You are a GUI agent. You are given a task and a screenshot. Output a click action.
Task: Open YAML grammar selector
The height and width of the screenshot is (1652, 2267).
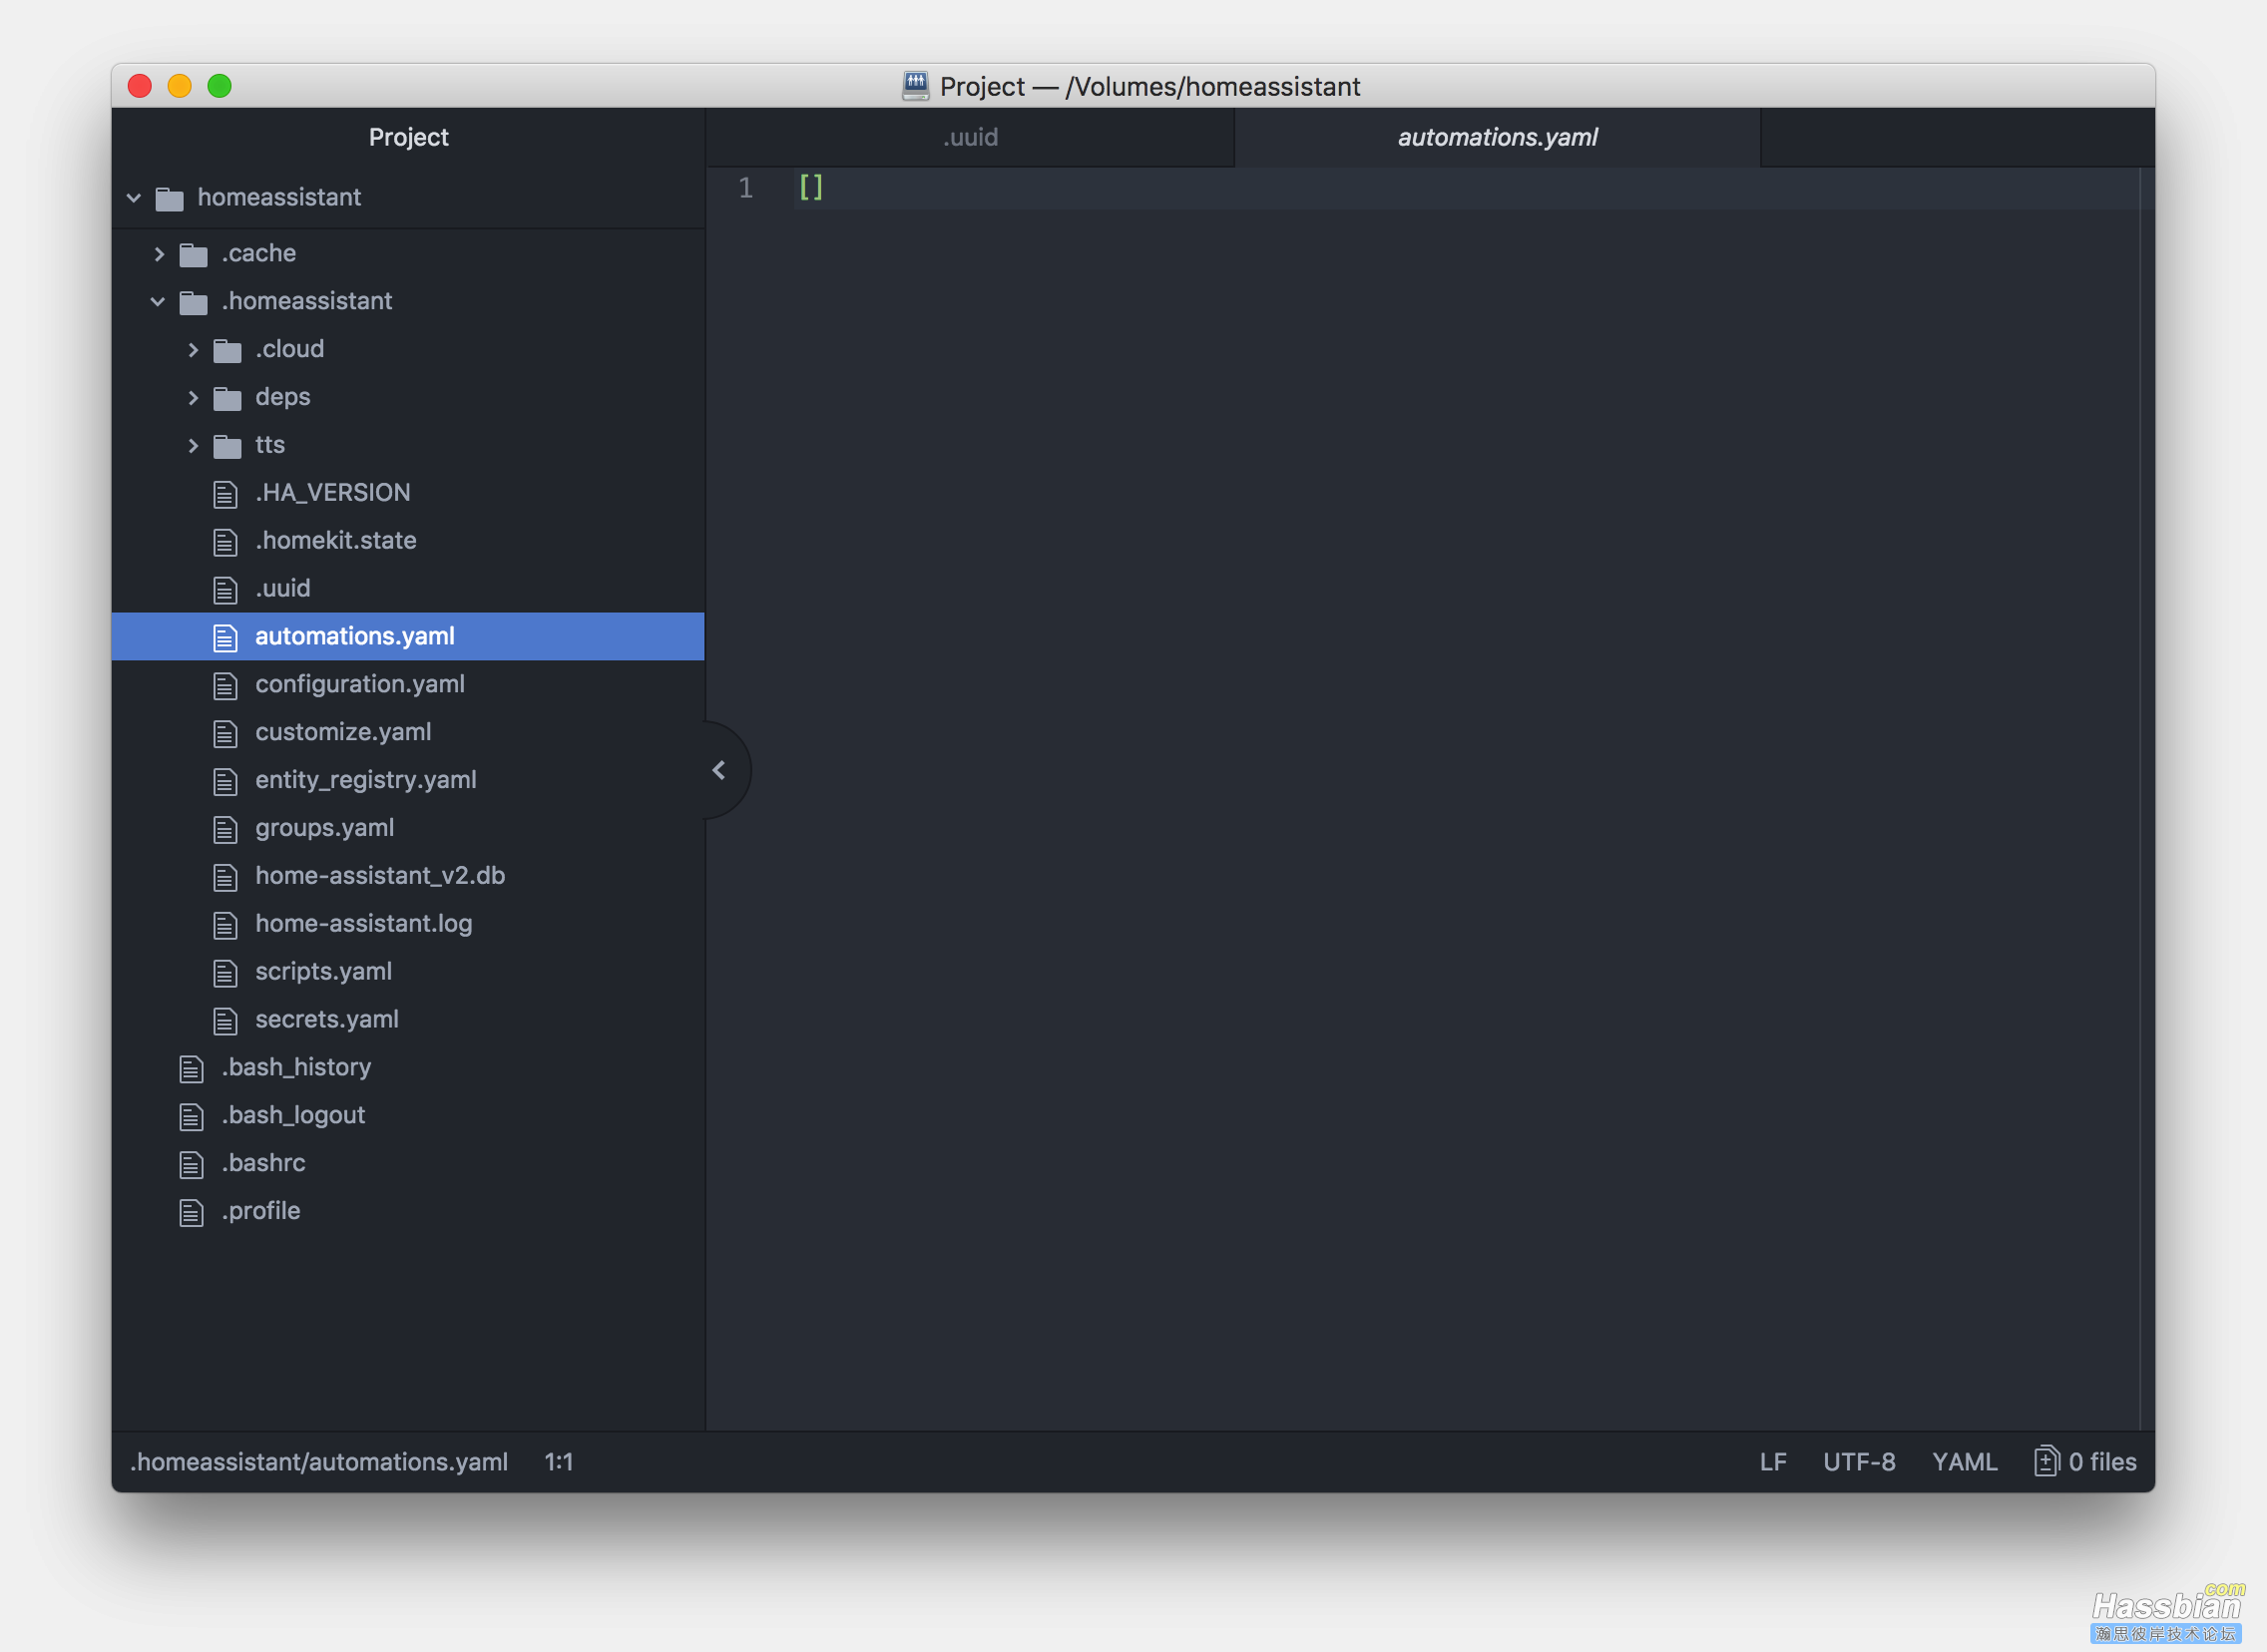tap(1964, 1462)
